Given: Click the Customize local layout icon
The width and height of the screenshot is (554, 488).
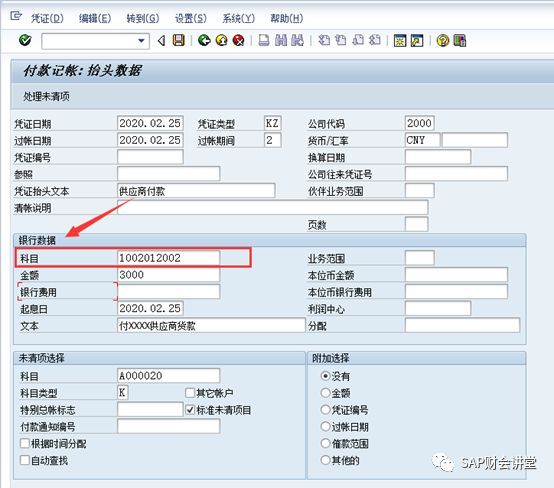Looking at the screenshot, I should pos(460,40).
